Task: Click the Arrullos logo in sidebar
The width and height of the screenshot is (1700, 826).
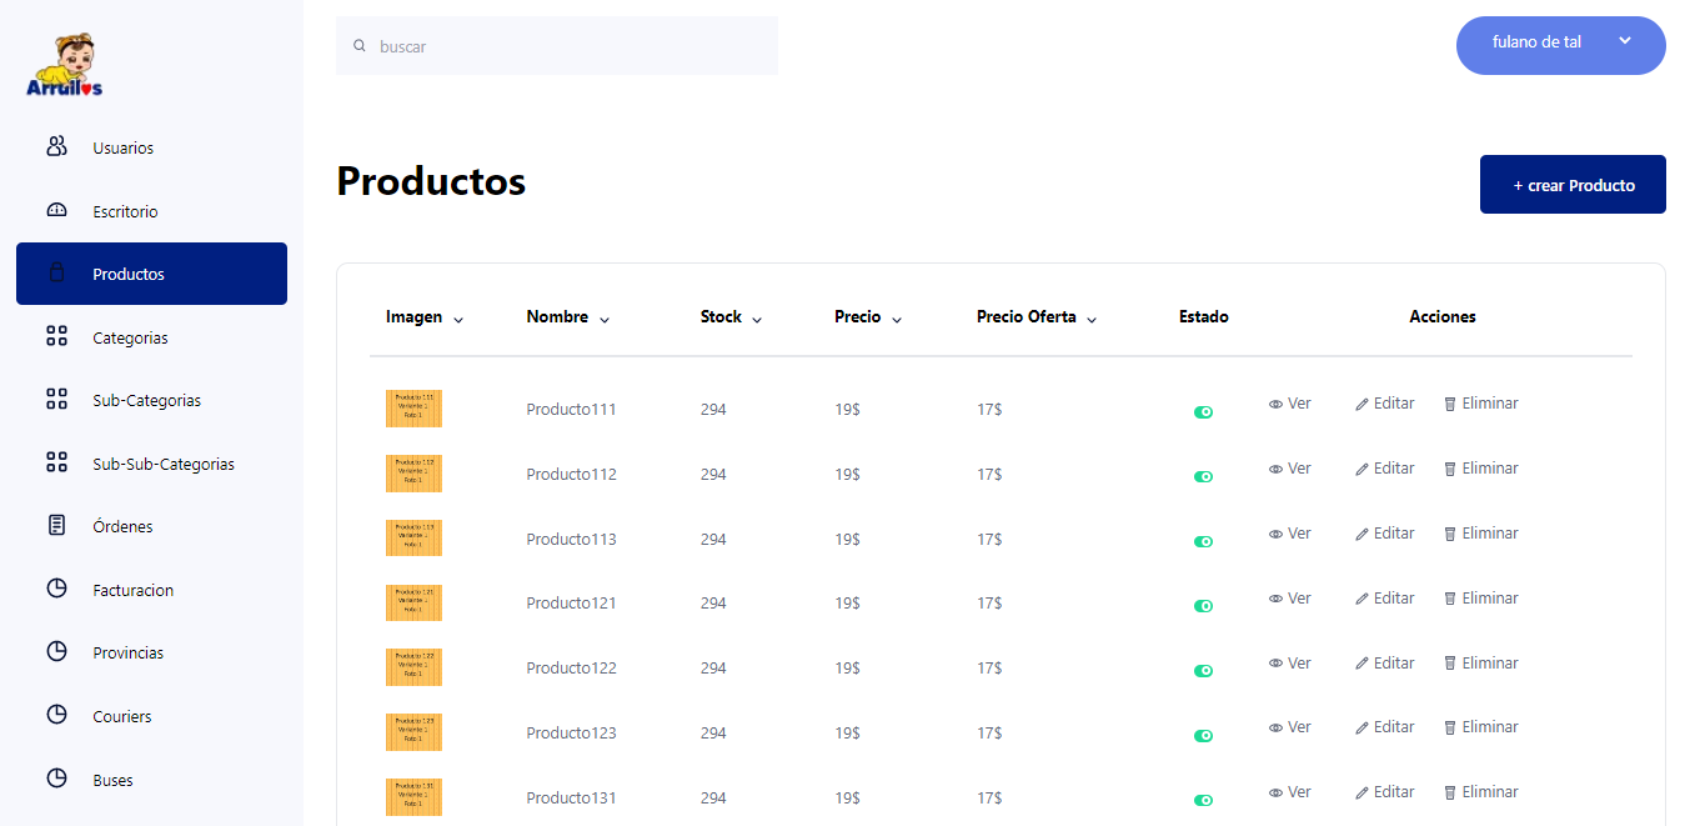Action: point(64,66)
